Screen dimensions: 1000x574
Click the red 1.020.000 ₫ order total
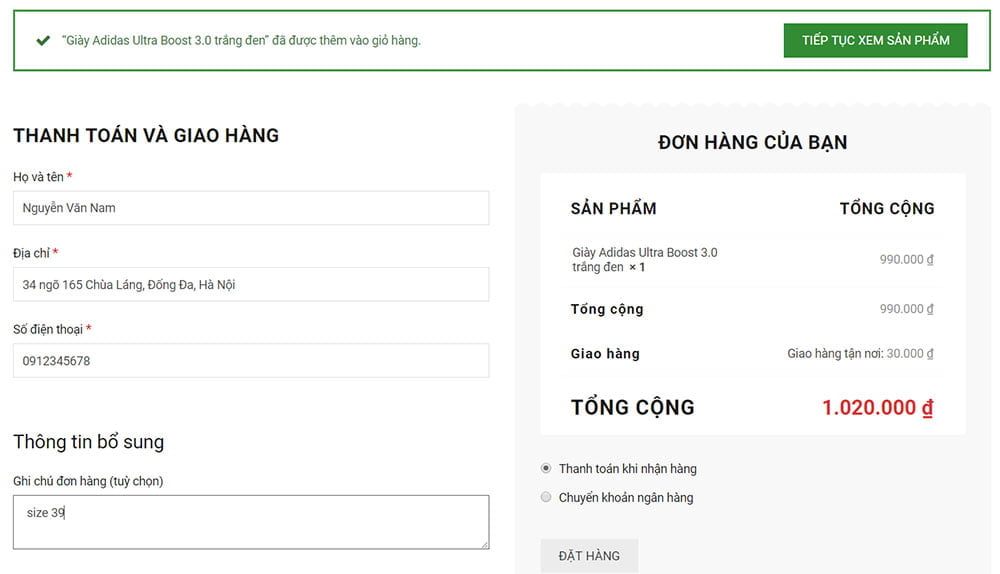point(877,408)
